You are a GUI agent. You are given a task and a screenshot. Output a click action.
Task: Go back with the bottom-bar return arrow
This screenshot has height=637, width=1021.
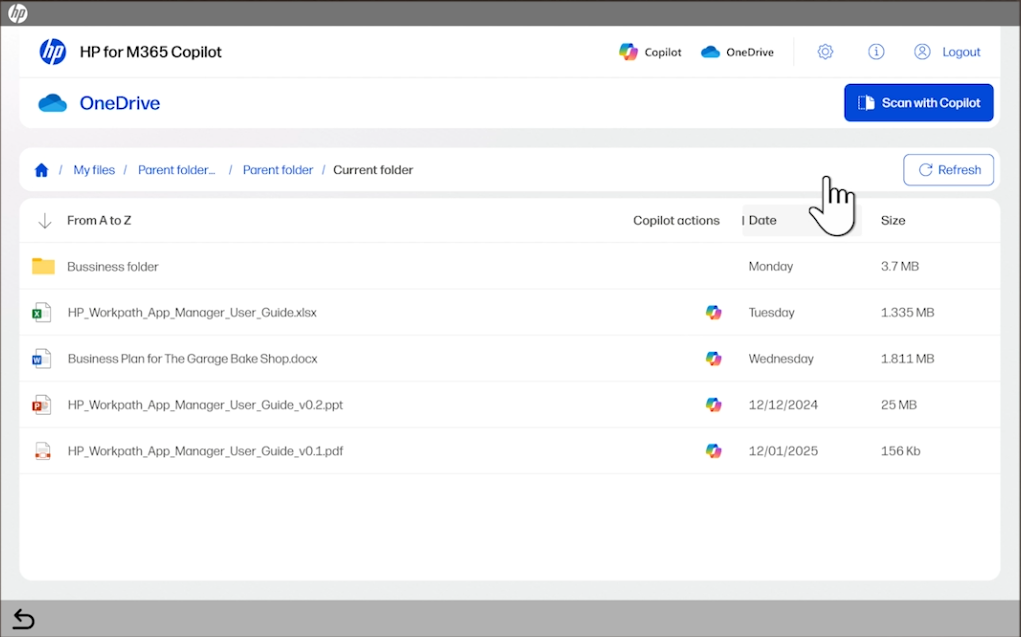pos(23,619)
